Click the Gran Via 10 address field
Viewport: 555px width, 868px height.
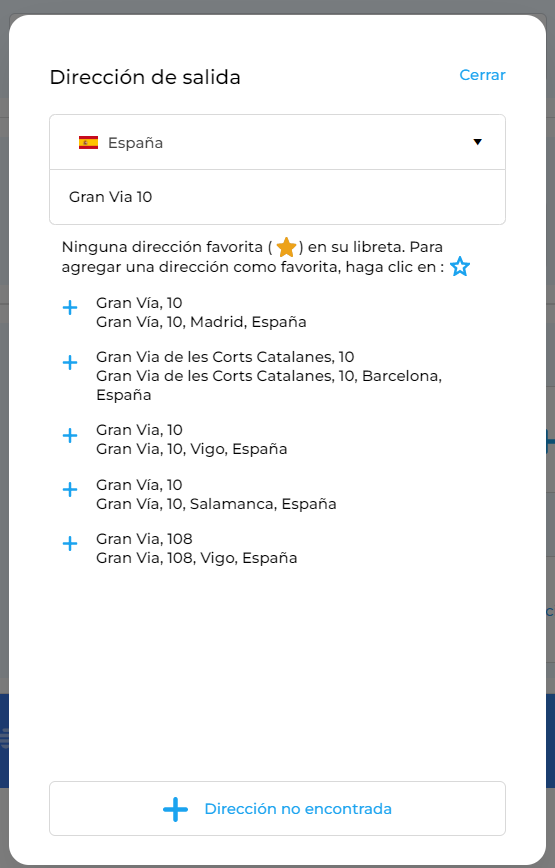277,197
